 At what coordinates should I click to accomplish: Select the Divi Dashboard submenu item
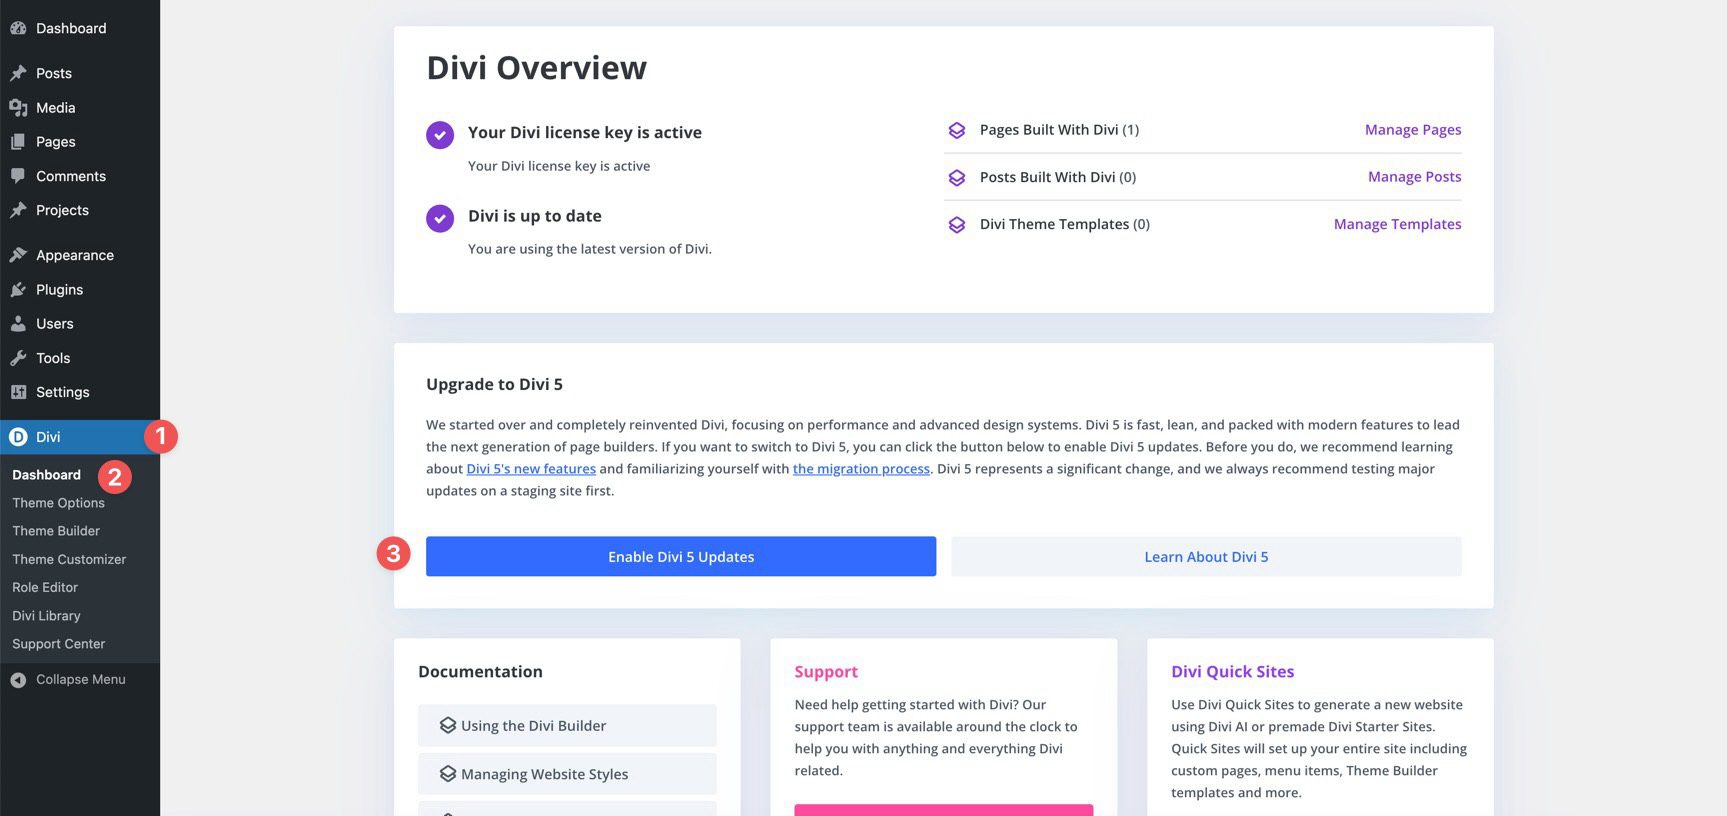click(46, 475)
